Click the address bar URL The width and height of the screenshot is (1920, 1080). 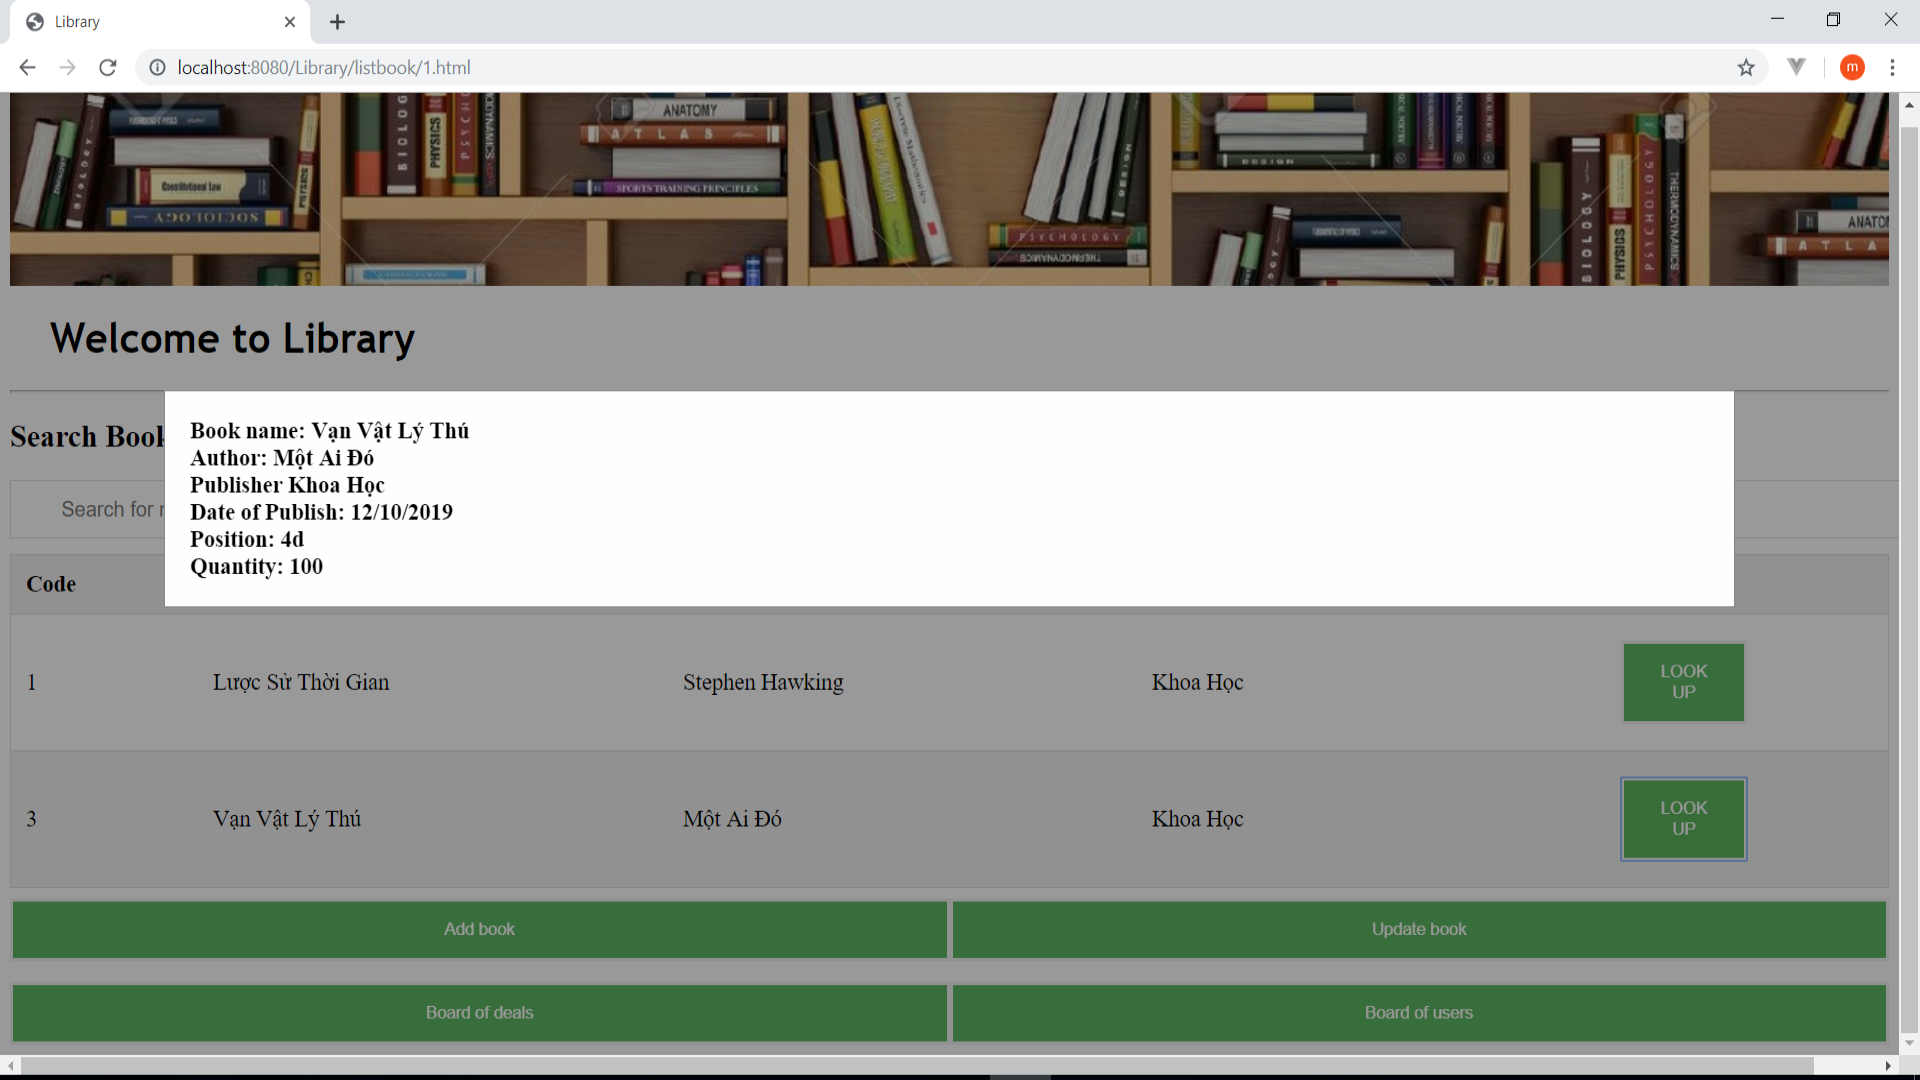point(324,67)
